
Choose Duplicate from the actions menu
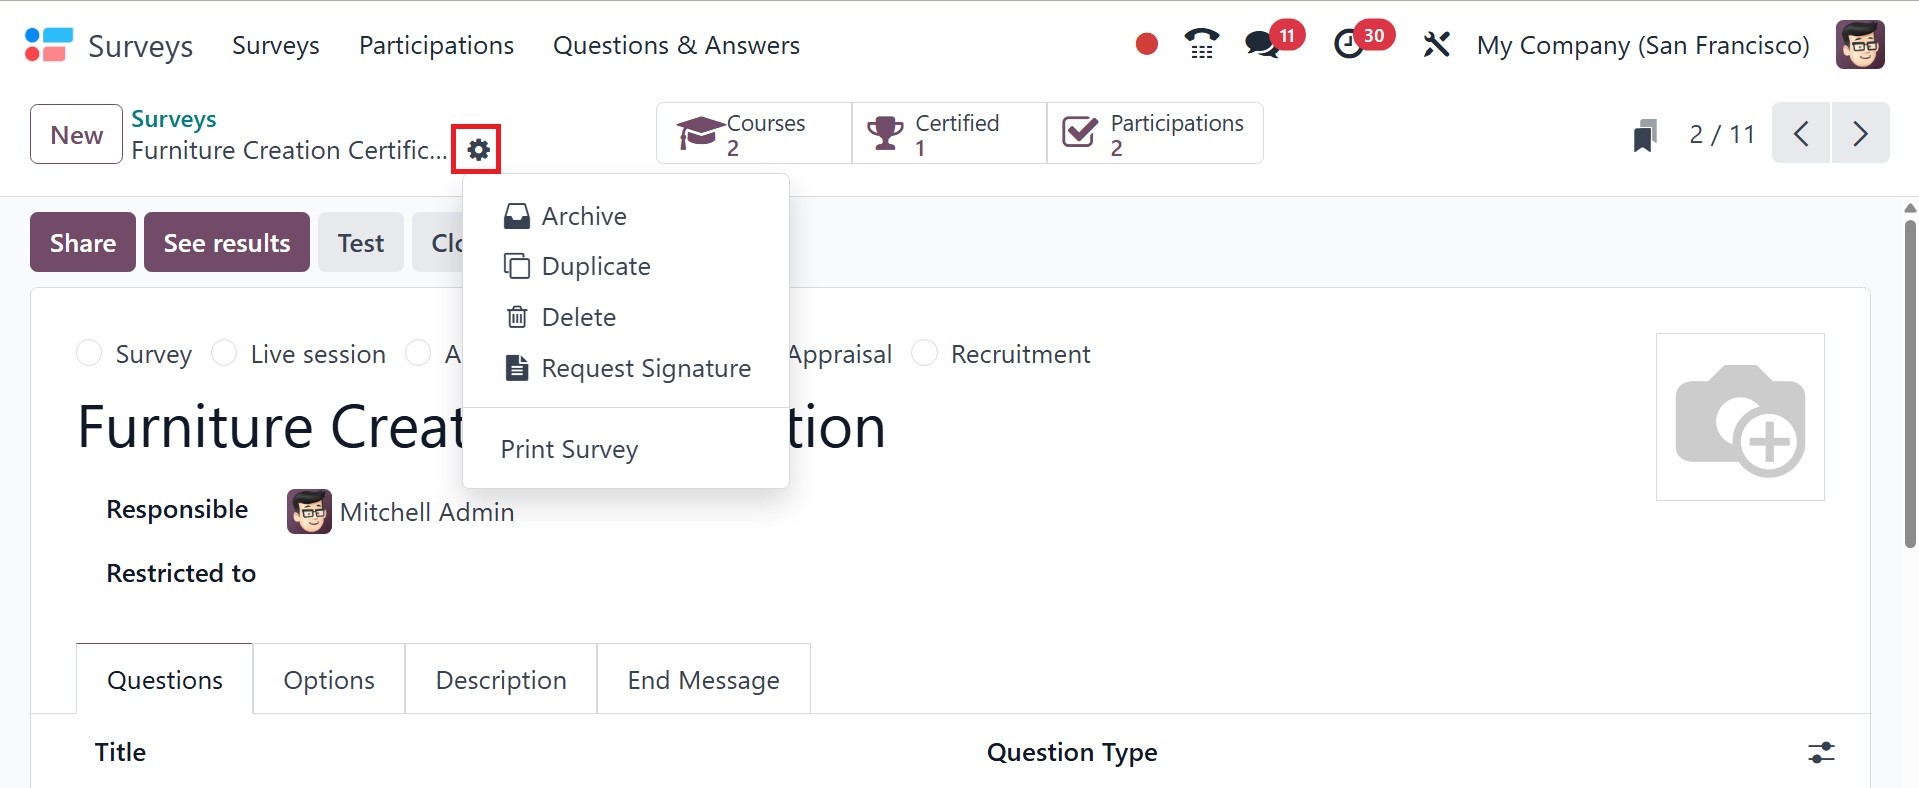tap(596, 267)
